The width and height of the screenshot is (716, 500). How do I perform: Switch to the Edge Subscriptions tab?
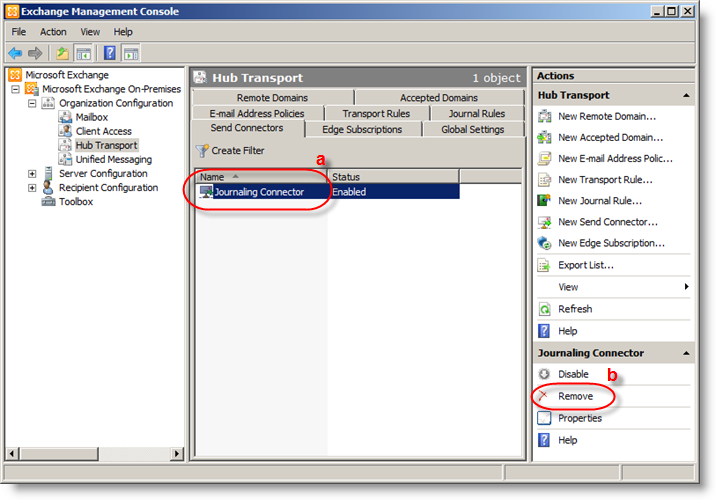click(x=362, y=130)
